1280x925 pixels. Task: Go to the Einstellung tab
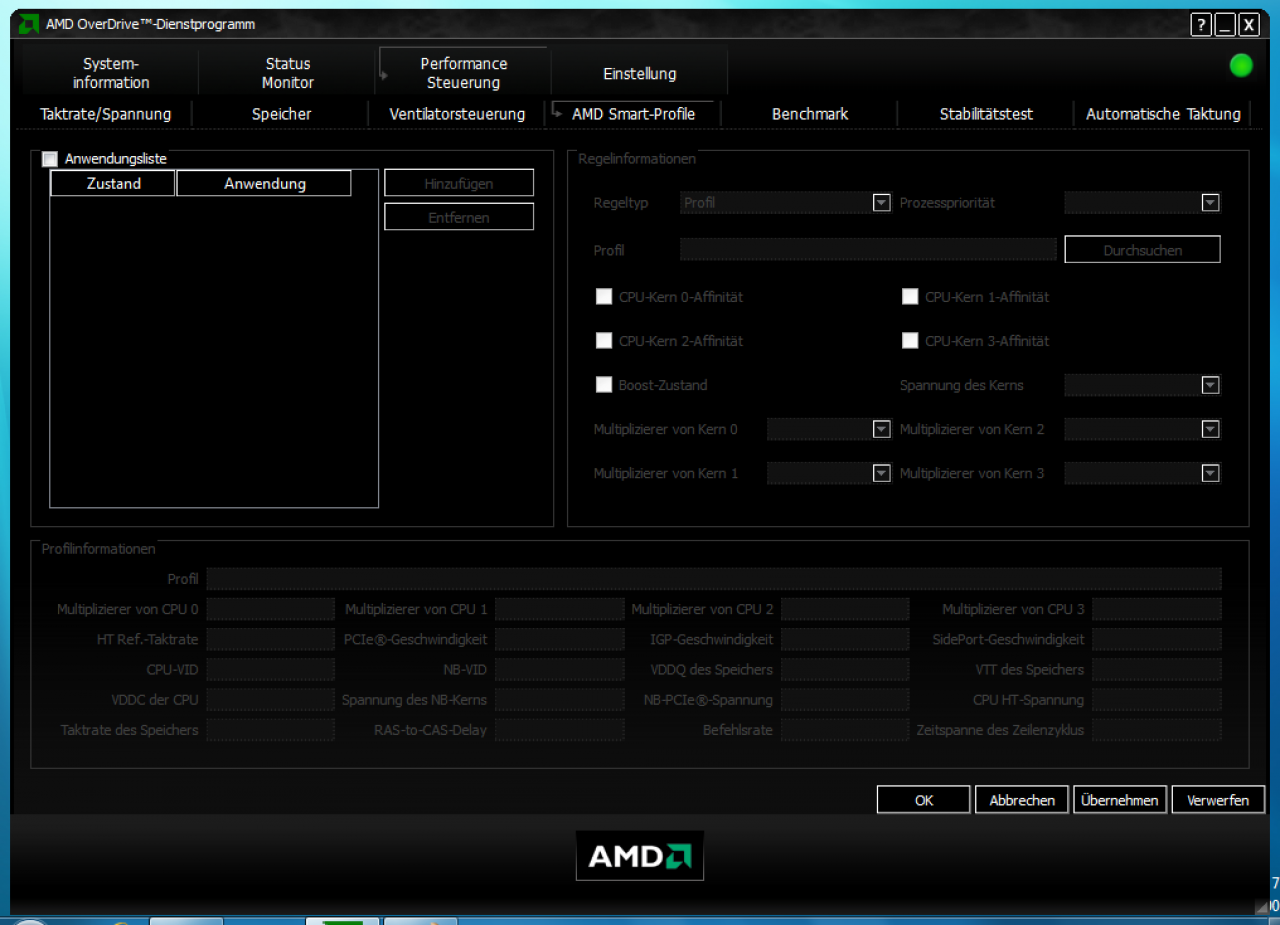tap(640, 74)
